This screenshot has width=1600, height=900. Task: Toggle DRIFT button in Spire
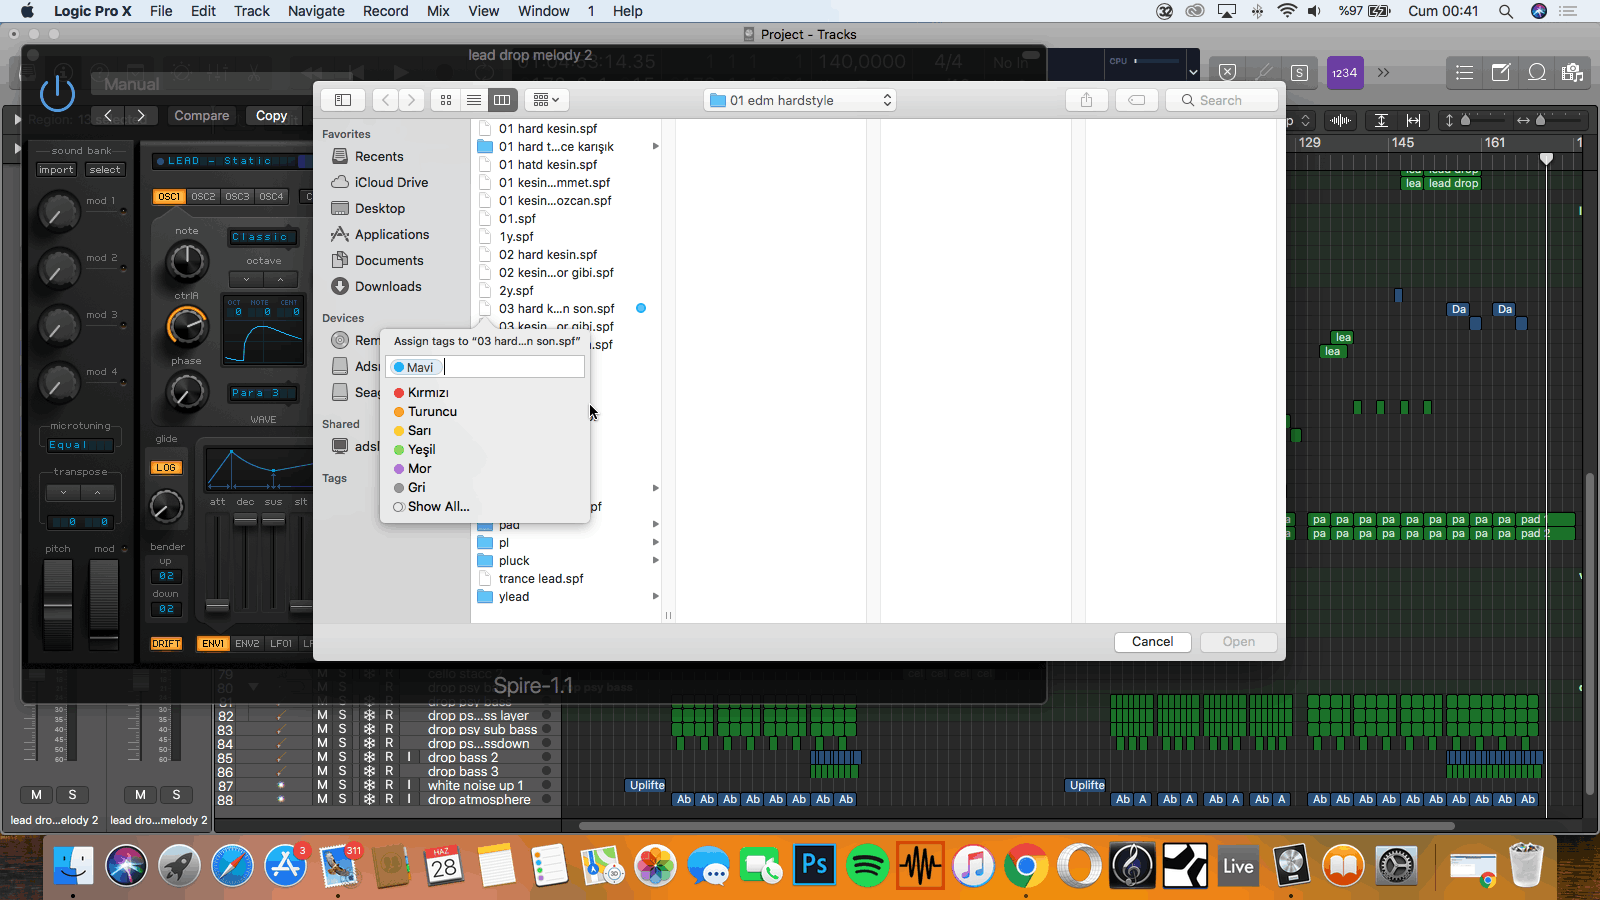[x=166, y=643]
